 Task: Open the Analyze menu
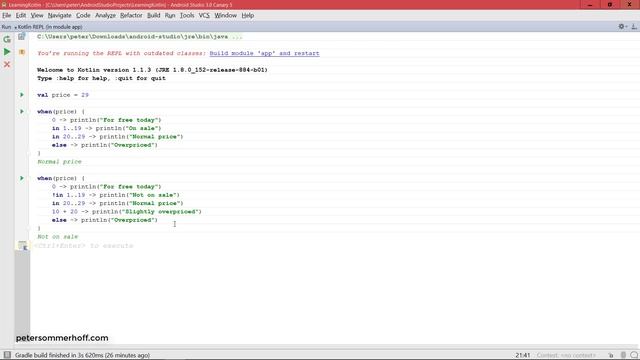(x=105, y=15)
